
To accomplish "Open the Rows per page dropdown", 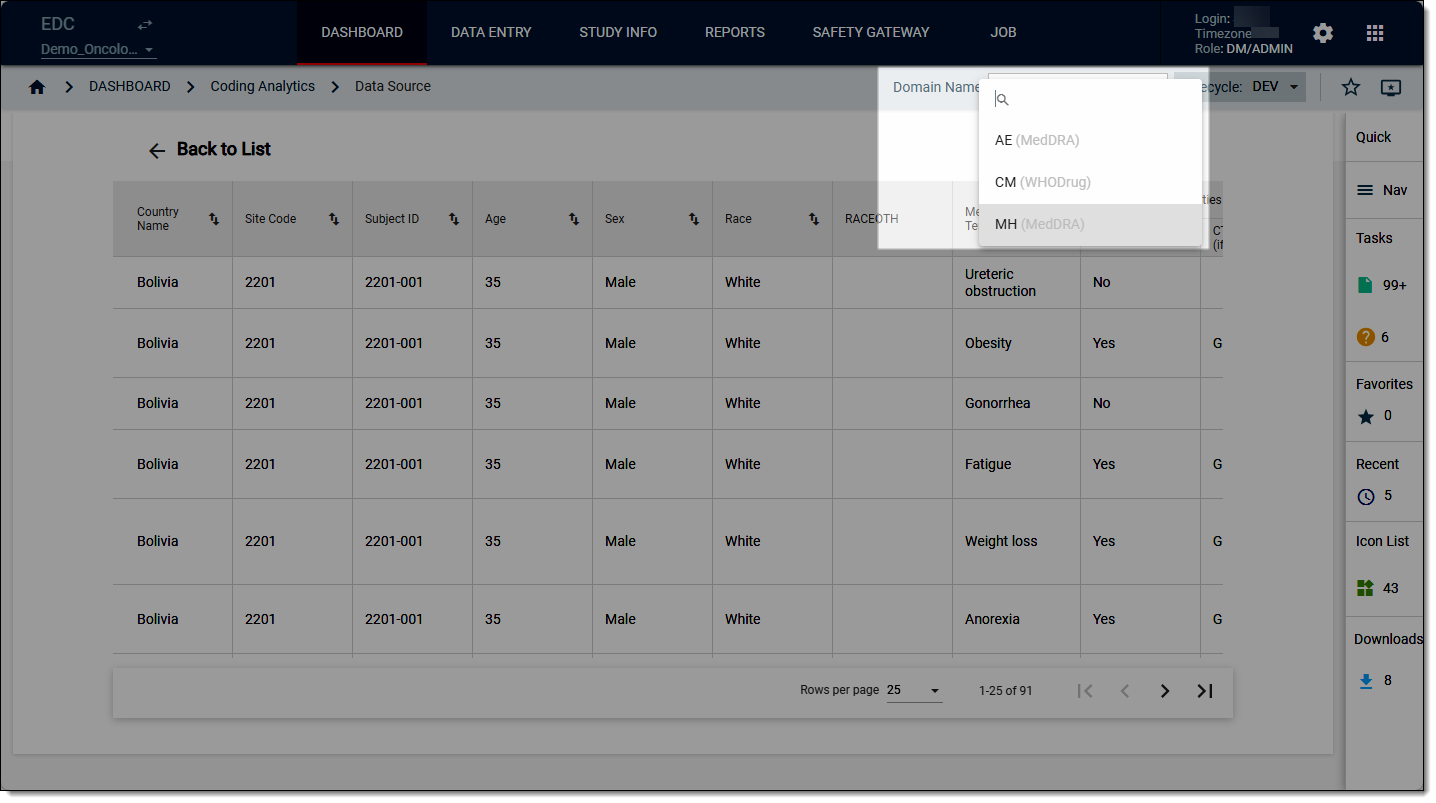I will [x=914, y=690].
